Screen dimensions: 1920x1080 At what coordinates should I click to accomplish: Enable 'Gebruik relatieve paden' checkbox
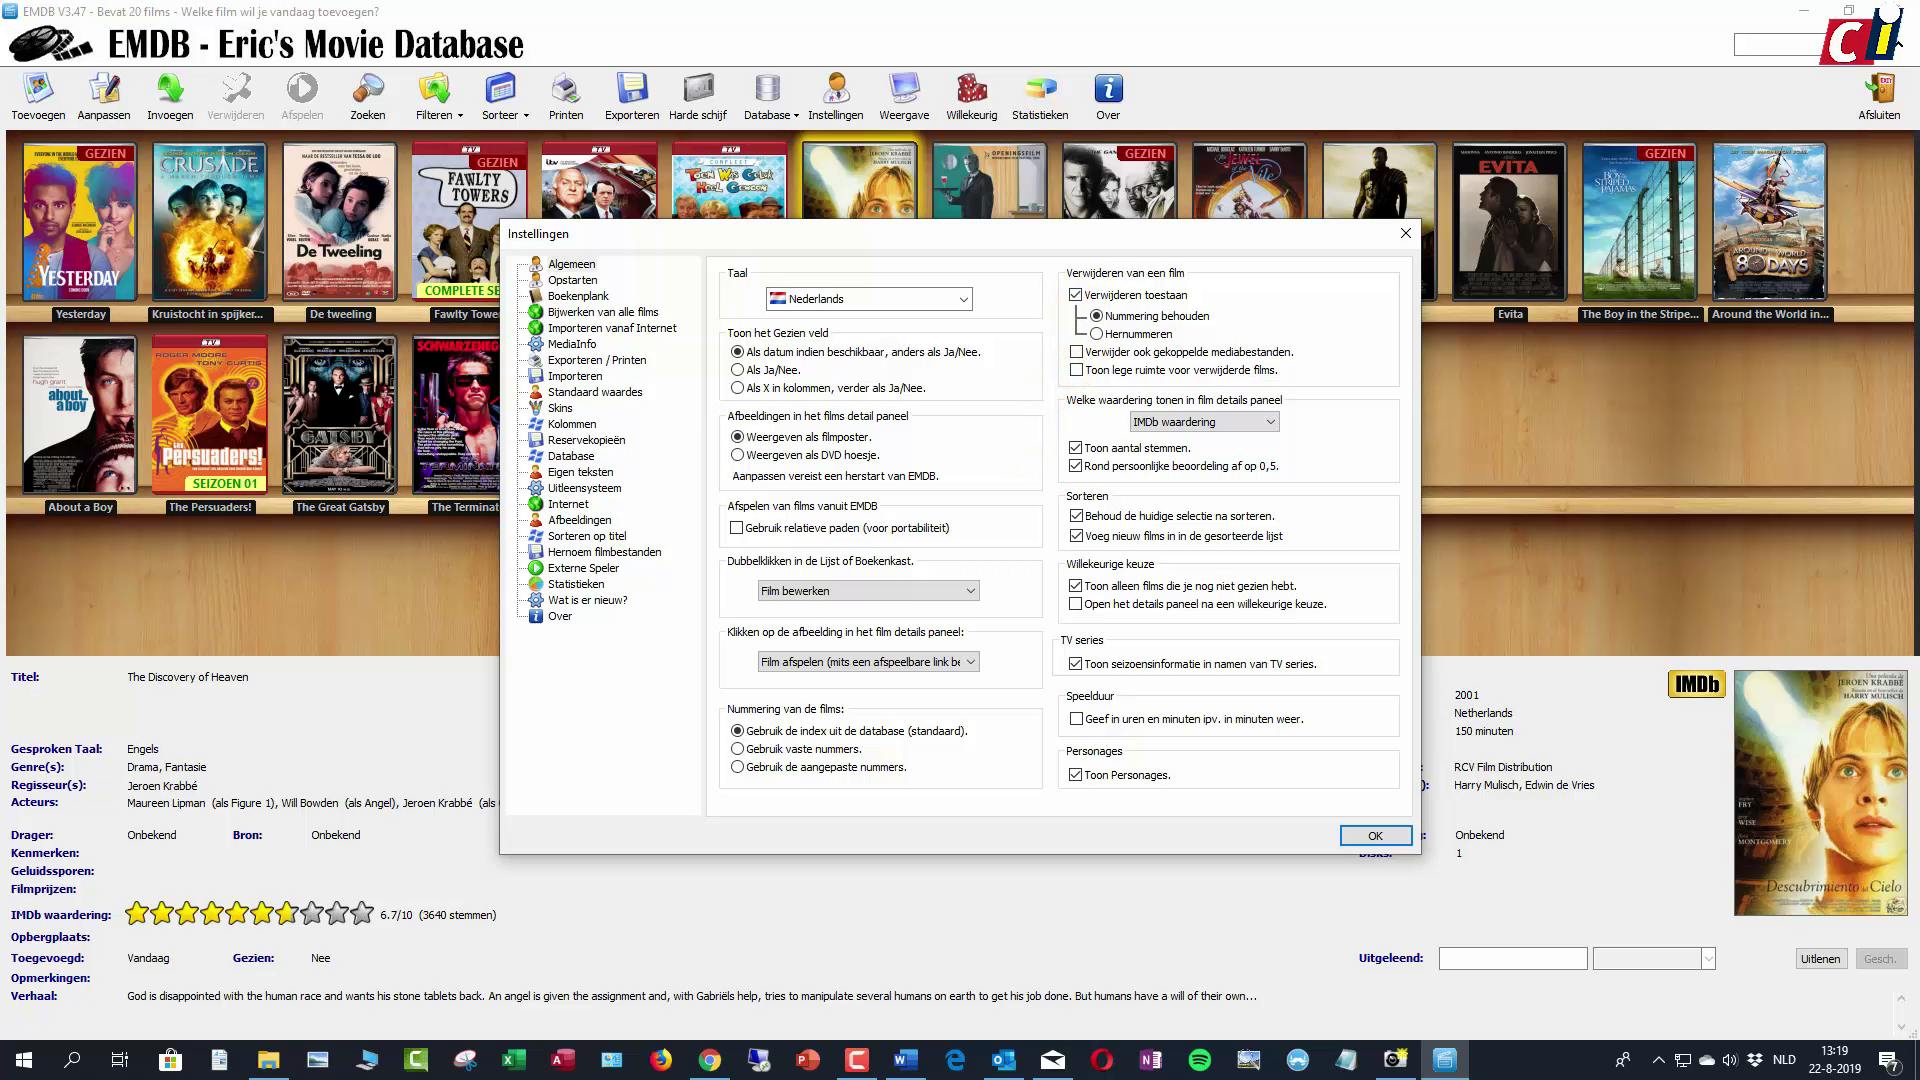point(737,528)
